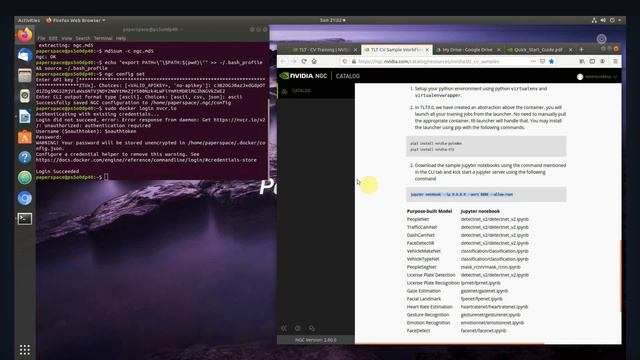Close the Quick_Start_Guide.pdf tab
640x360 pixels.
coord(570,50)
